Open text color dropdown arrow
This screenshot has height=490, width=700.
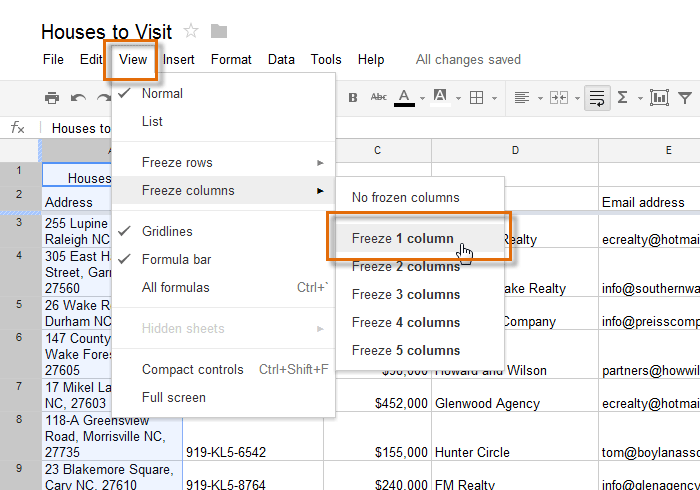click(422, 99)
